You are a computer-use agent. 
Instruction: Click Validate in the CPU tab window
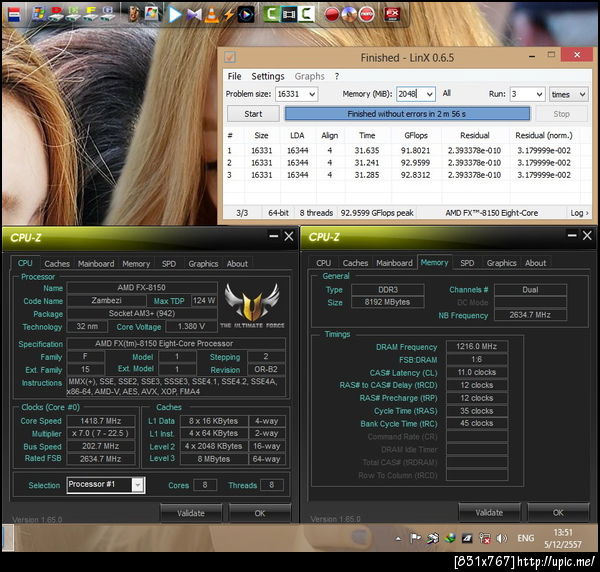pyautogui.click(x=189, y=513)
